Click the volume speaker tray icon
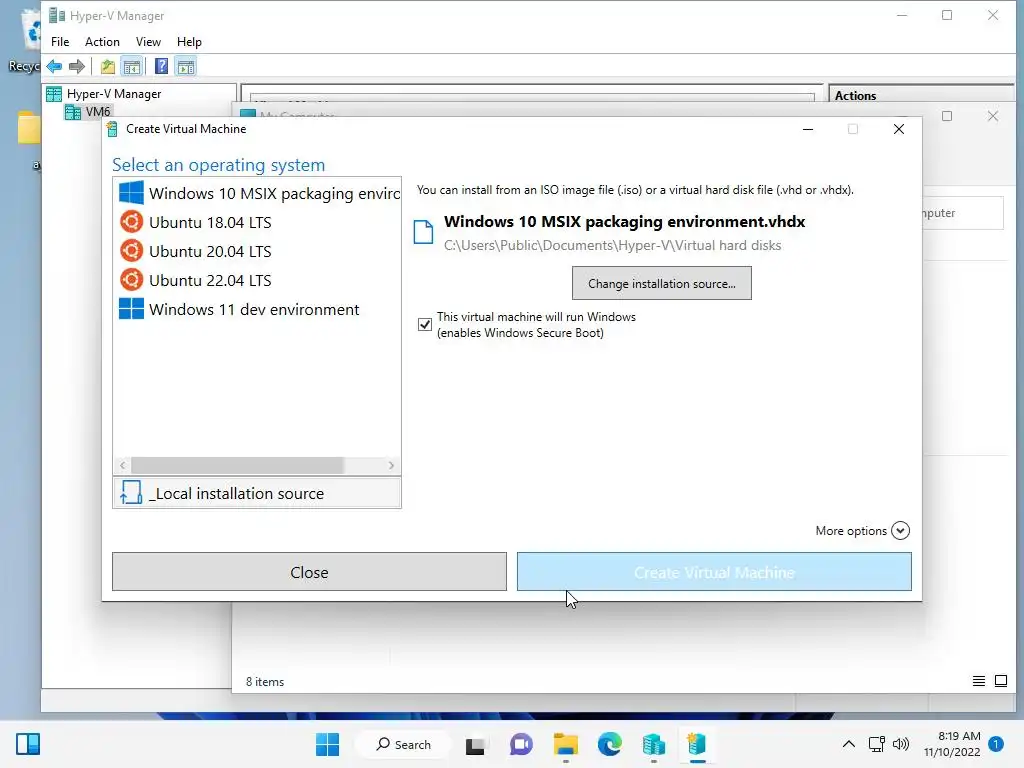Viewport: 1024px width, 768px height. coord(901,744)
